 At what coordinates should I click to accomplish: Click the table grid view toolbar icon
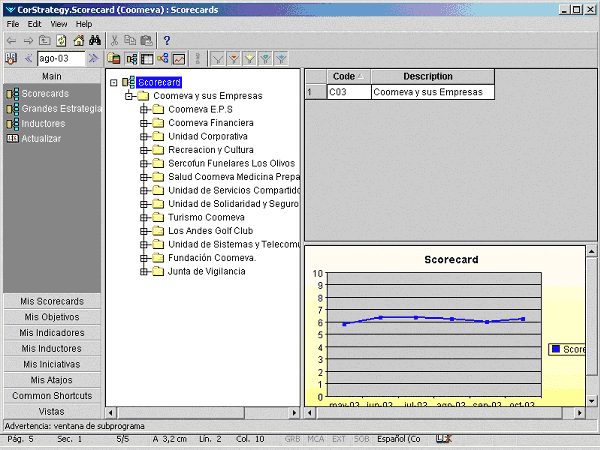tap(146, 59)
